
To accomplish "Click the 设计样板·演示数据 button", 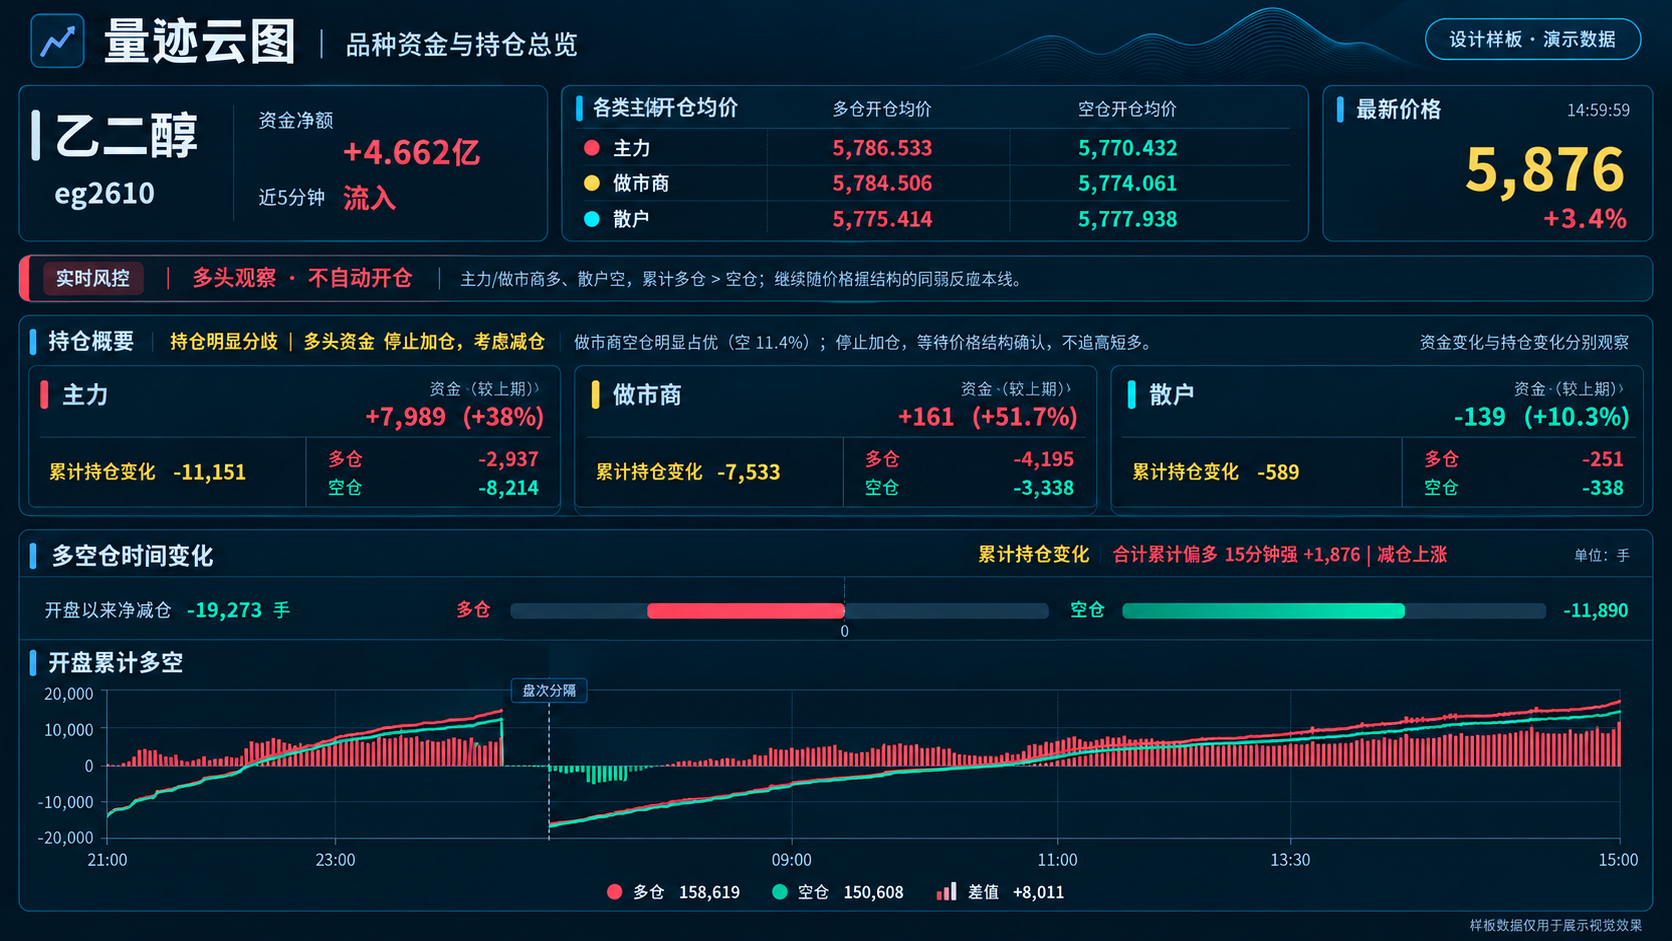I will pyautogui.click(x=1533, y=39).
